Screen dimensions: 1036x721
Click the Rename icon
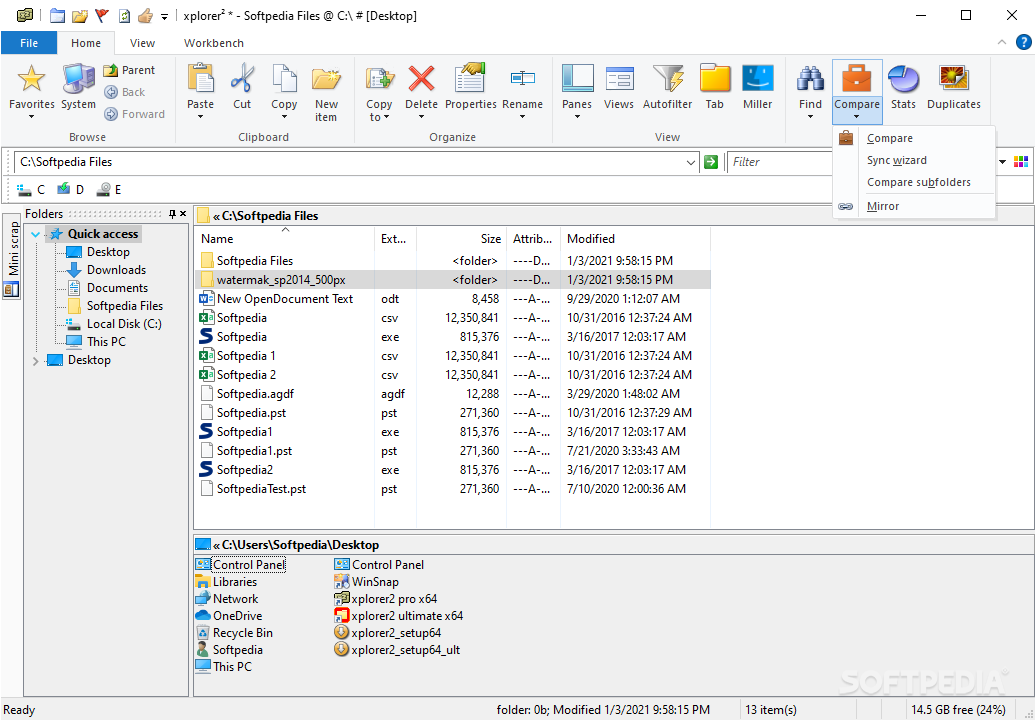522,79
